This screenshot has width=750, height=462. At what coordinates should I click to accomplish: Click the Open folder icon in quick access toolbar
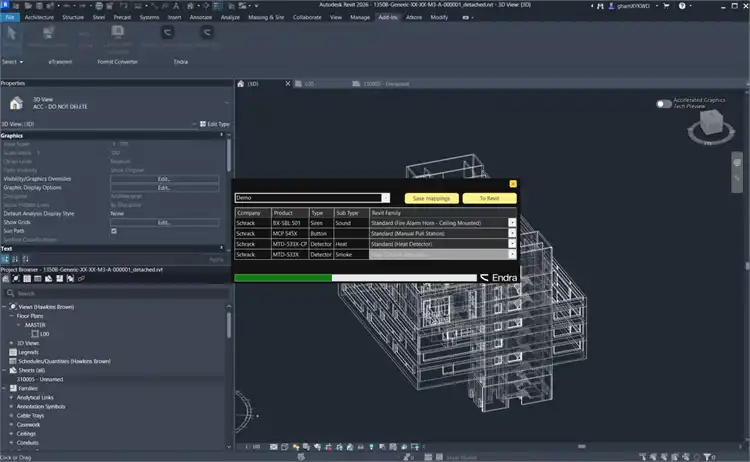click(x=28, y=6)
